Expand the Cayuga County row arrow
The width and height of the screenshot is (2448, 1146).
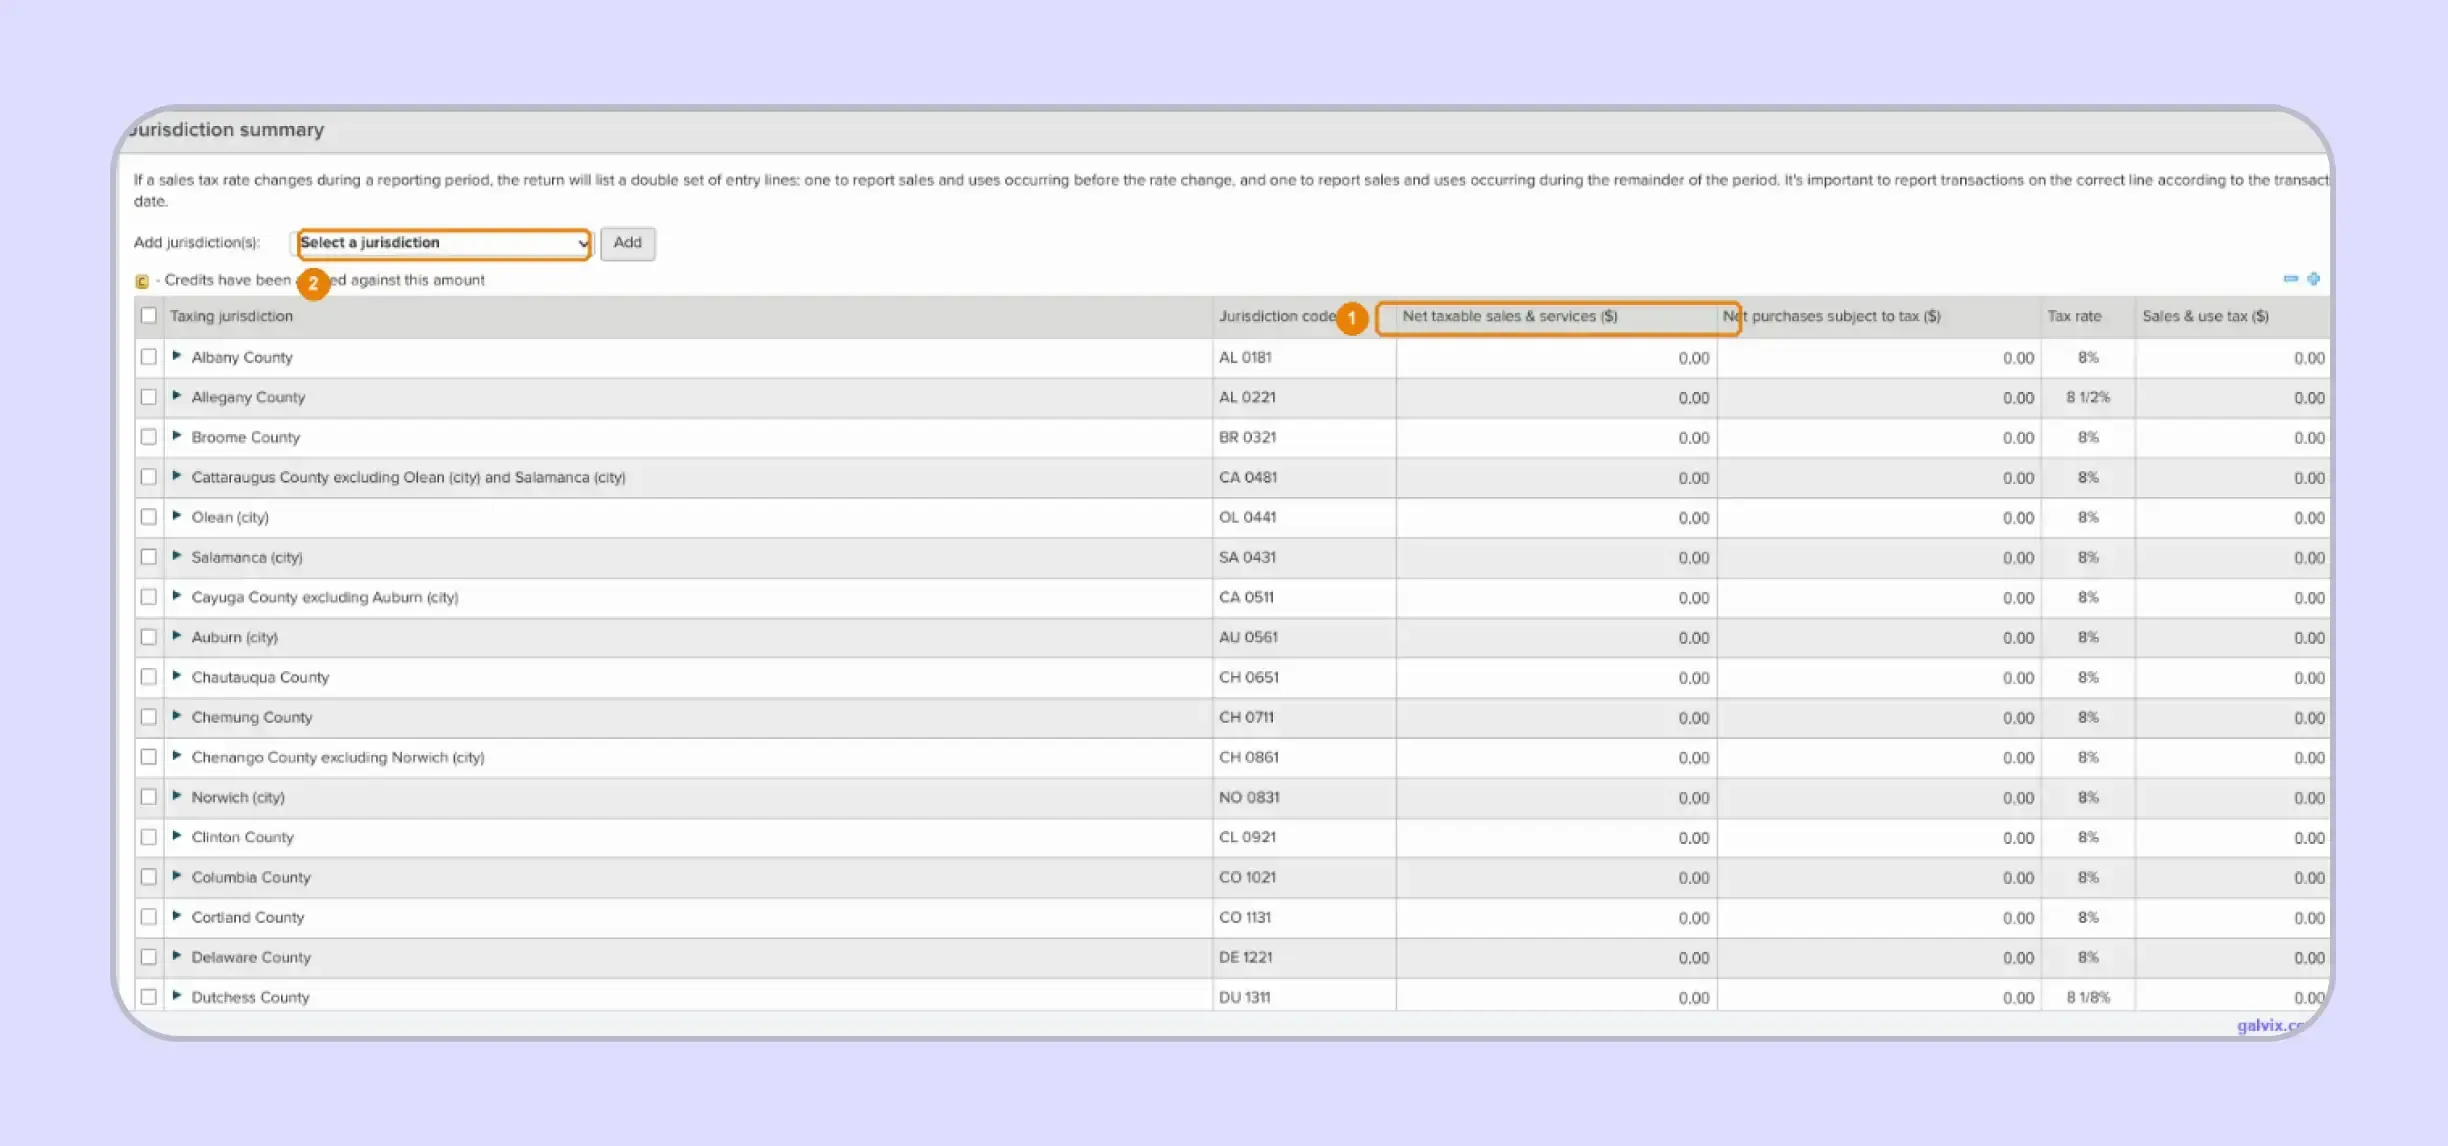tap(177, 596)
